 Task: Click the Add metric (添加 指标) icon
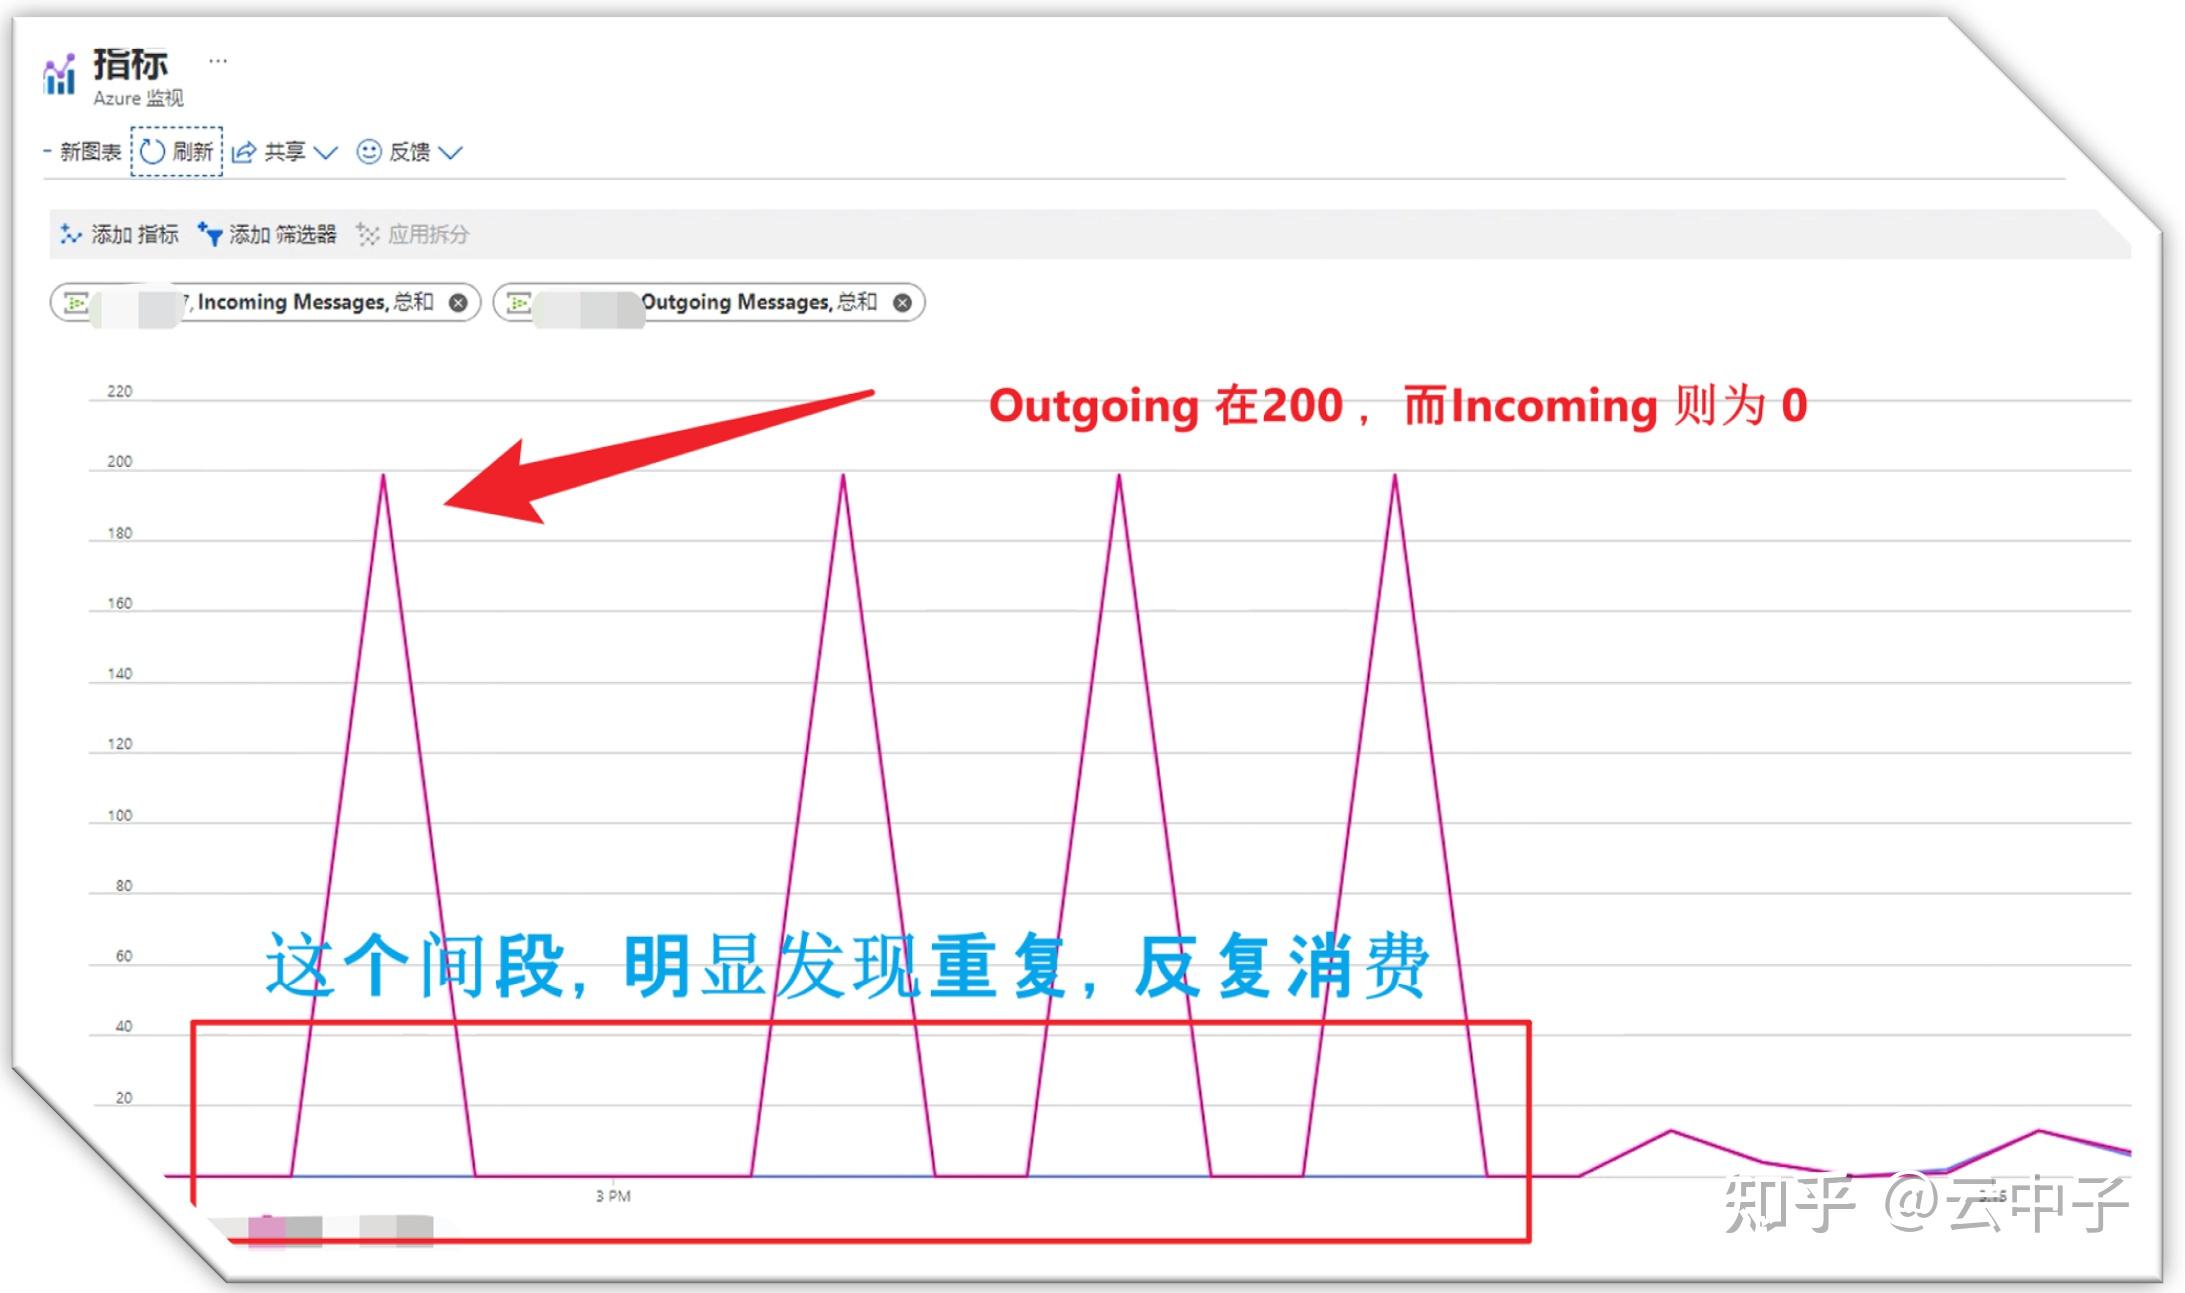(x=71, y=235)
